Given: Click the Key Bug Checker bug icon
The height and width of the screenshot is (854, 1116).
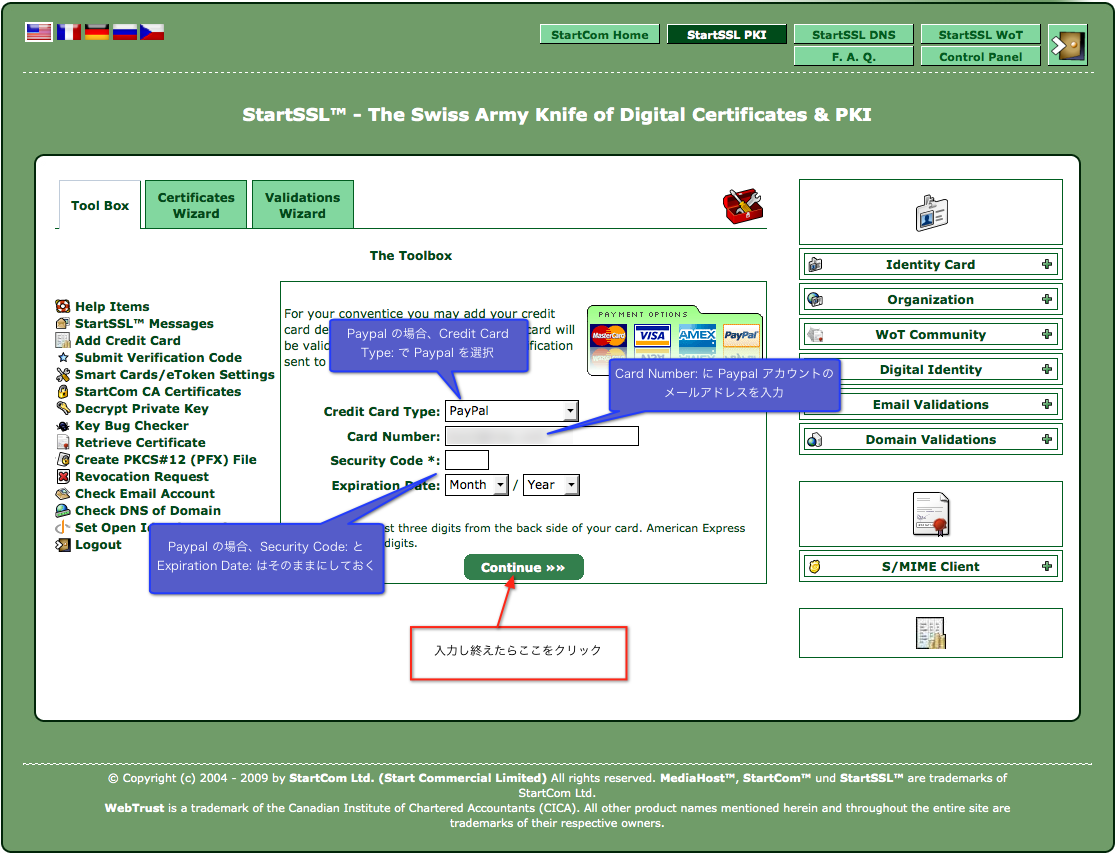Looking at the screenshot, I should (63, 426).
